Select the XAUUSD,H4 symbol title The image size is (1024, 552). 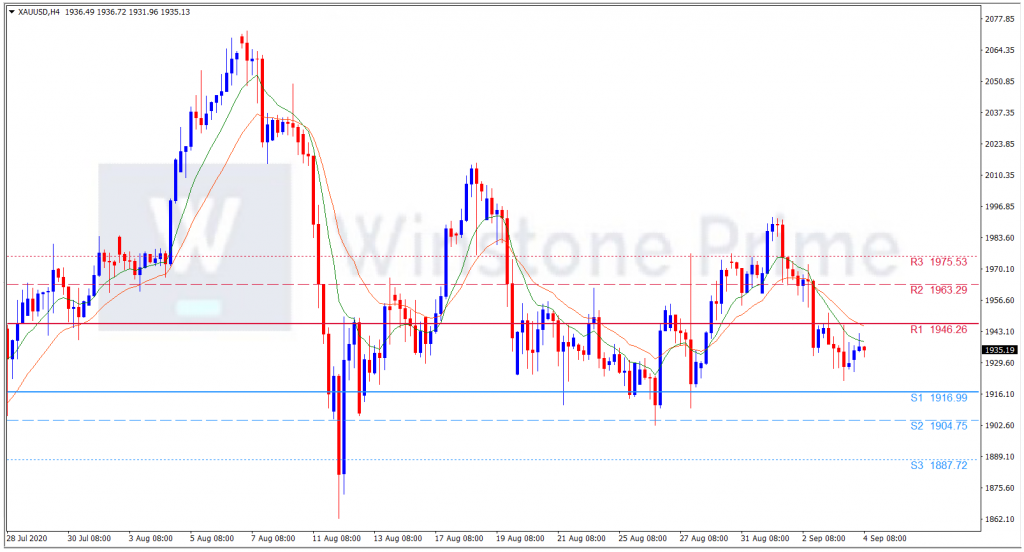click(38, 11)
